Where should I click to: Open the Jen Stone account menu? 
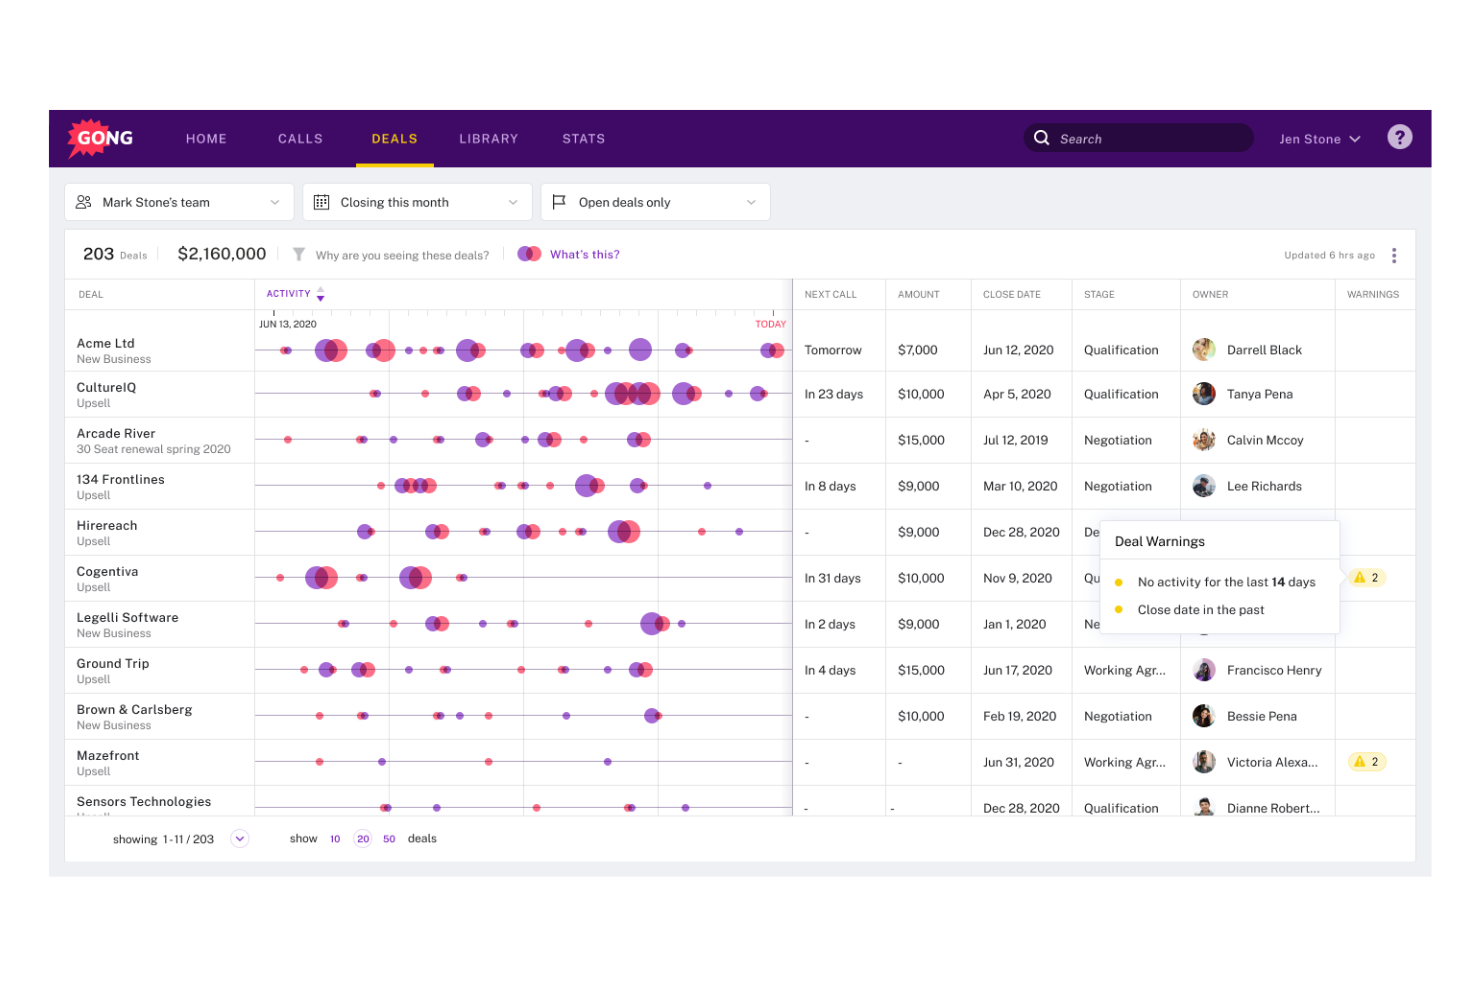(1318, 138)
